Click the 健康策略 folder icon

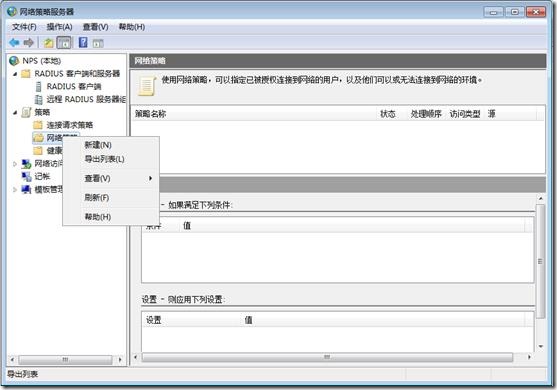click(x=38, y=151)
